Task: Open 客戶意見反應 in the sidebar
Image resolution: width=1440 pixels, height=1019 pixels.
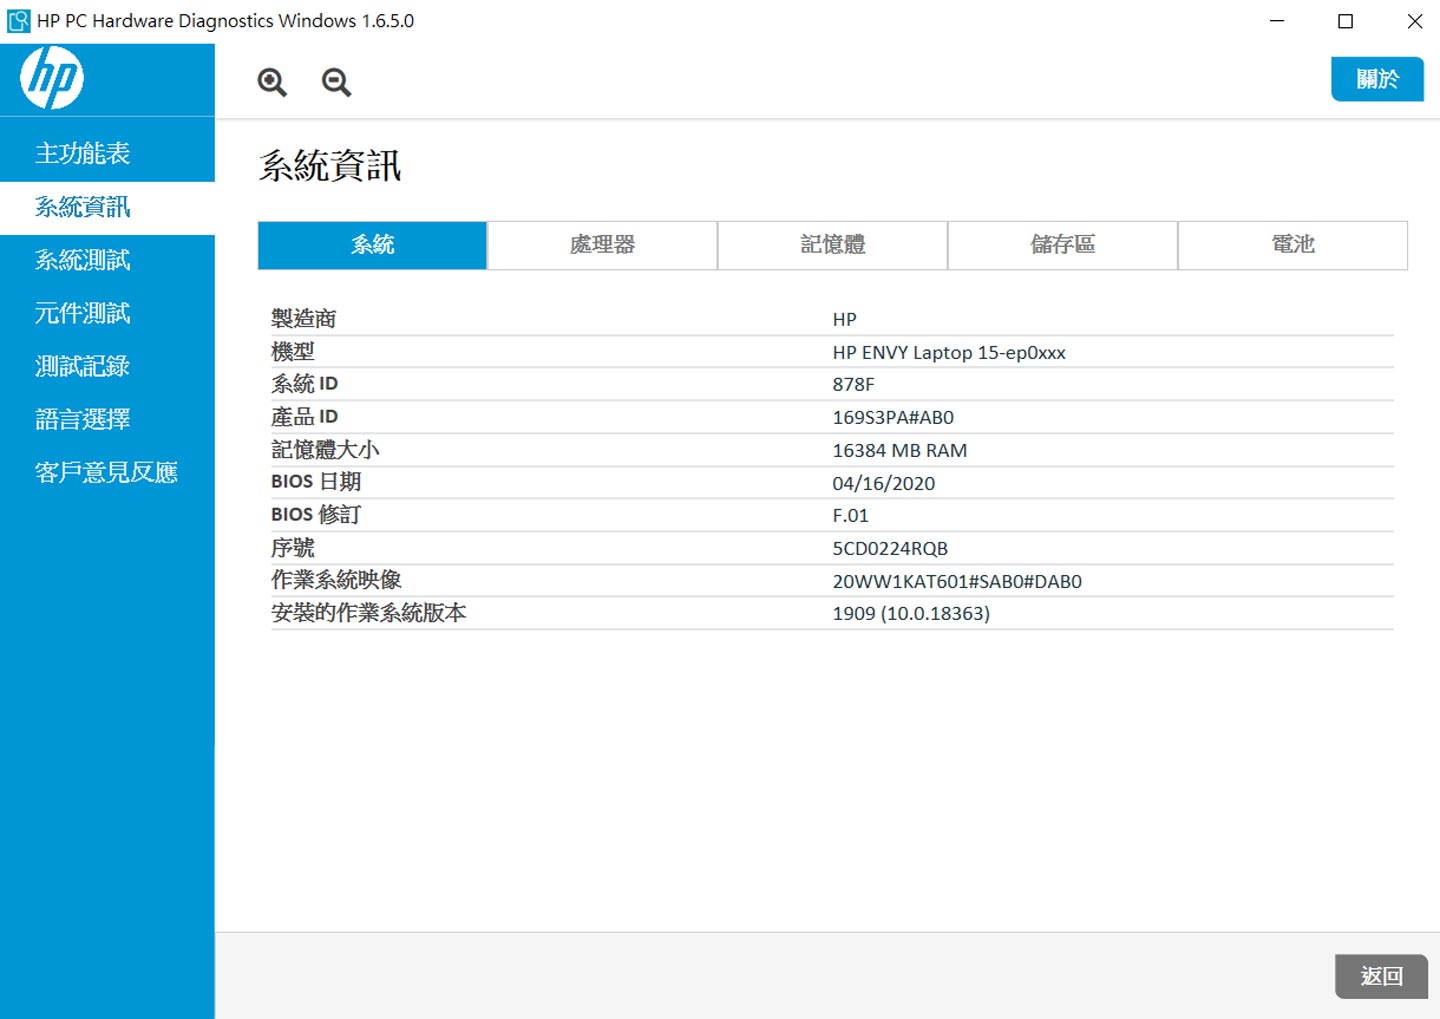Action: (x=107, y=472)
